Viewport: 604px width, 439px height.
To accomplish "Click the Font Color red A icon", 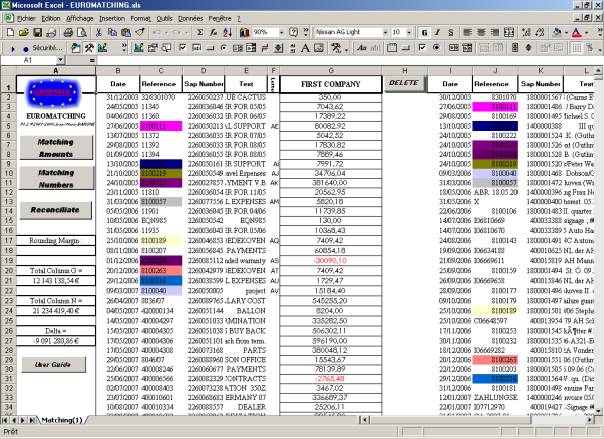I will click(576, 32).
